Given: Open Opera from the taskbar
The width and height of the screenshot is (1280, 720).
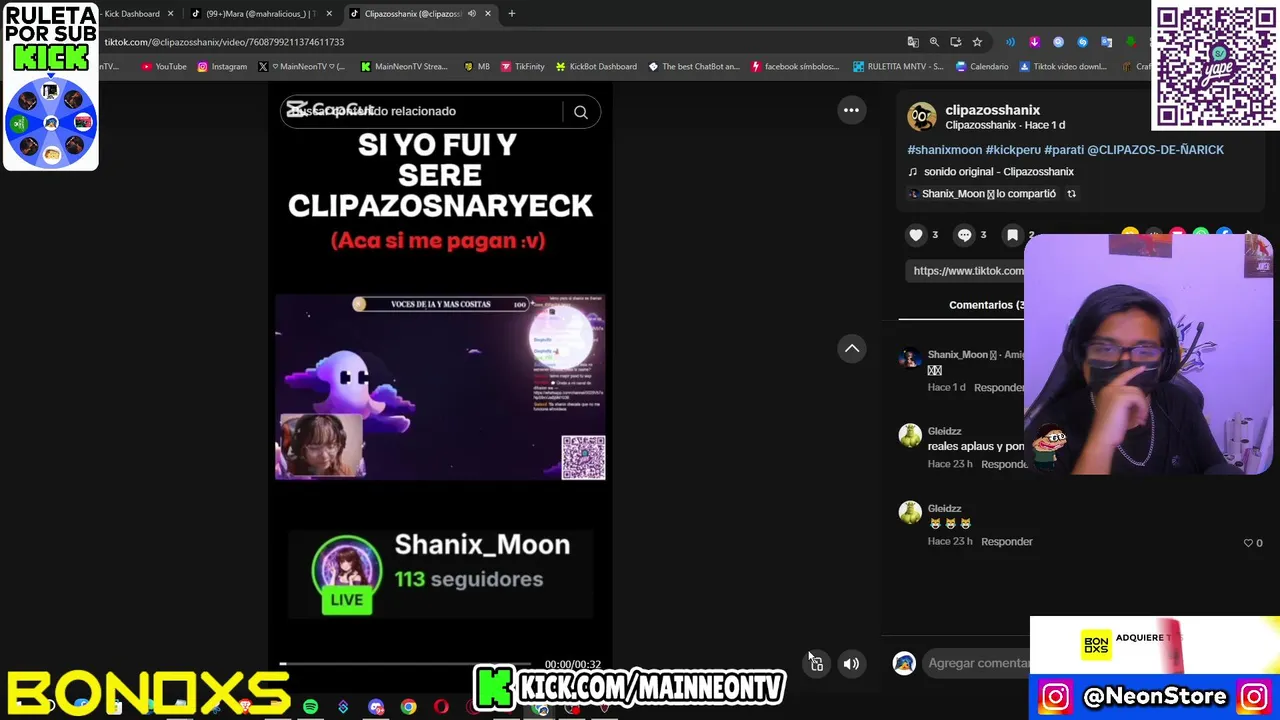Looking at the screenshot, I should (441, 707).
